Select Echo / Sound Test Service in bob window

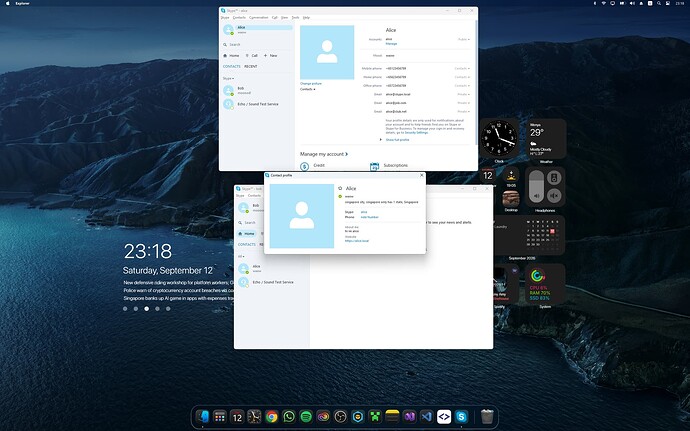click(272, 282)
